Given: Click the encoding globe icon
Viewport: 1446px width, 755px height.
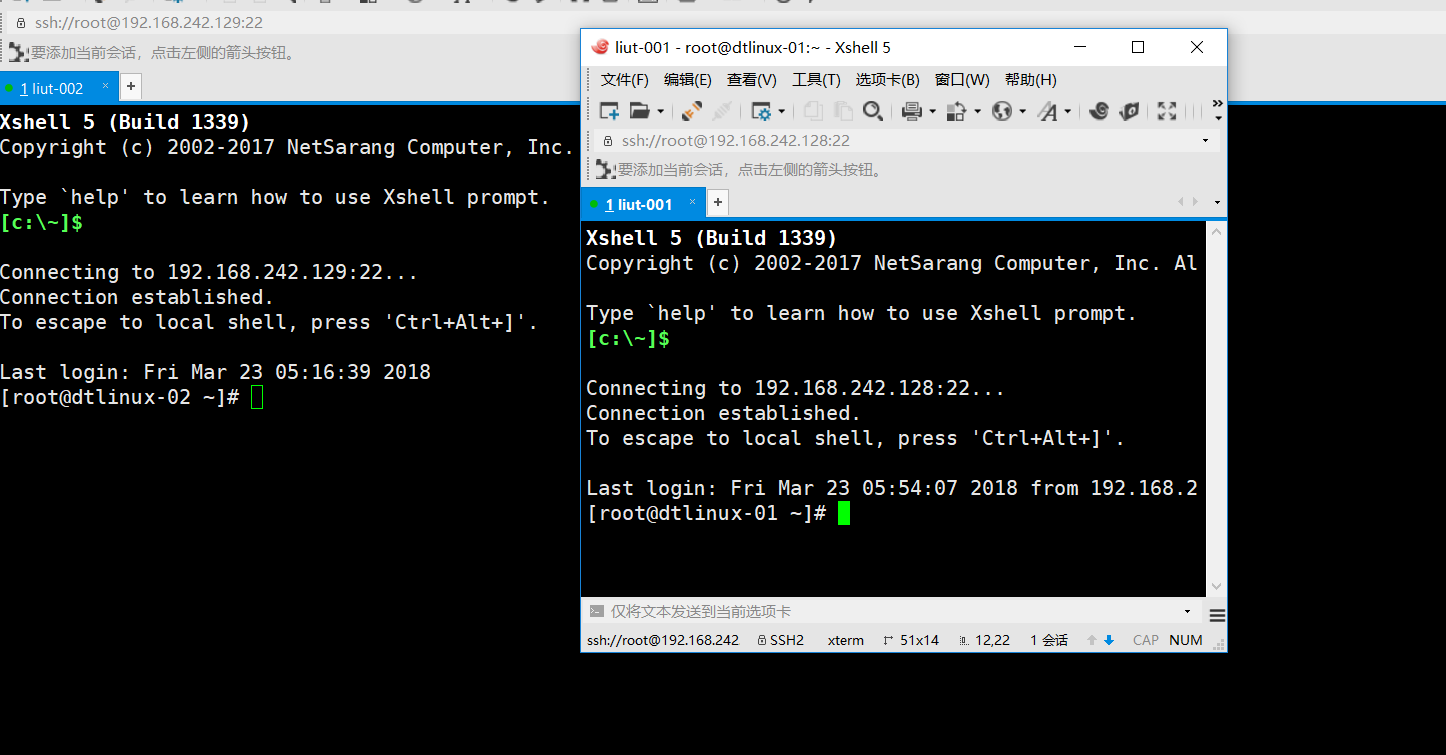Looking at the screenshot, I should (x=1001, y=111).
